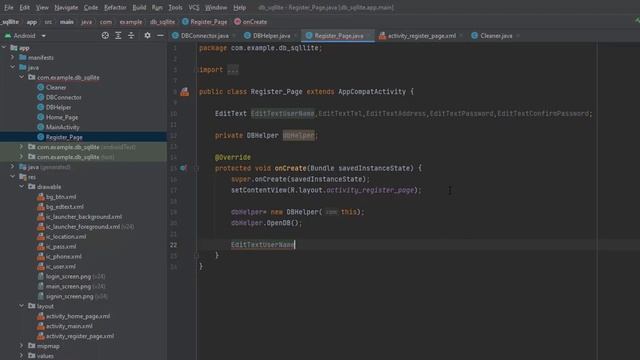This screenshot has height=360, width=640.
Task: Collapse the res folder
Action: [13, 176]
